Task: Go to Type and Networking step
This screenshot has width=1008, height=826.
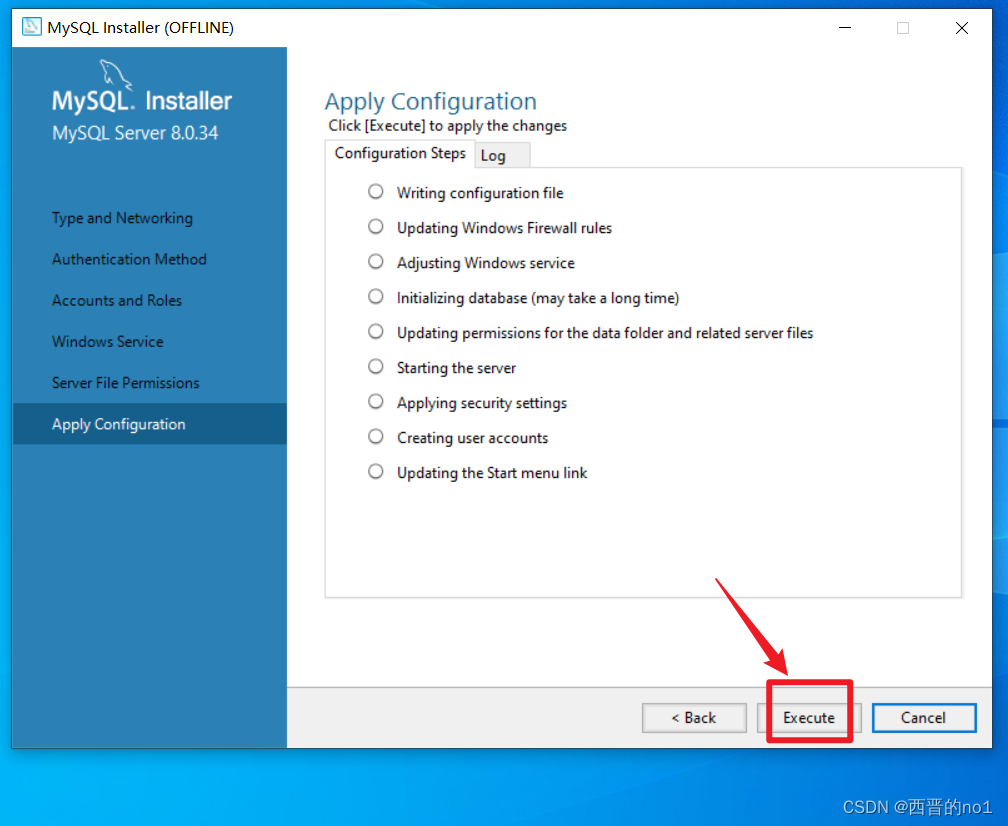Action: pyautogui.click(x=122, y=219)
